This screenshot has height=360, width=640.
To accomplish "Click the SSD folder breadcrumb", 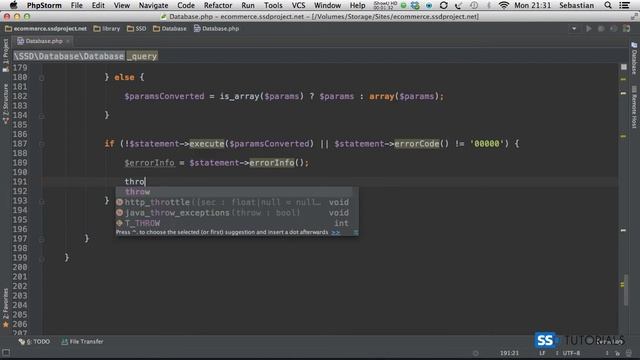I will pos(137,29).
